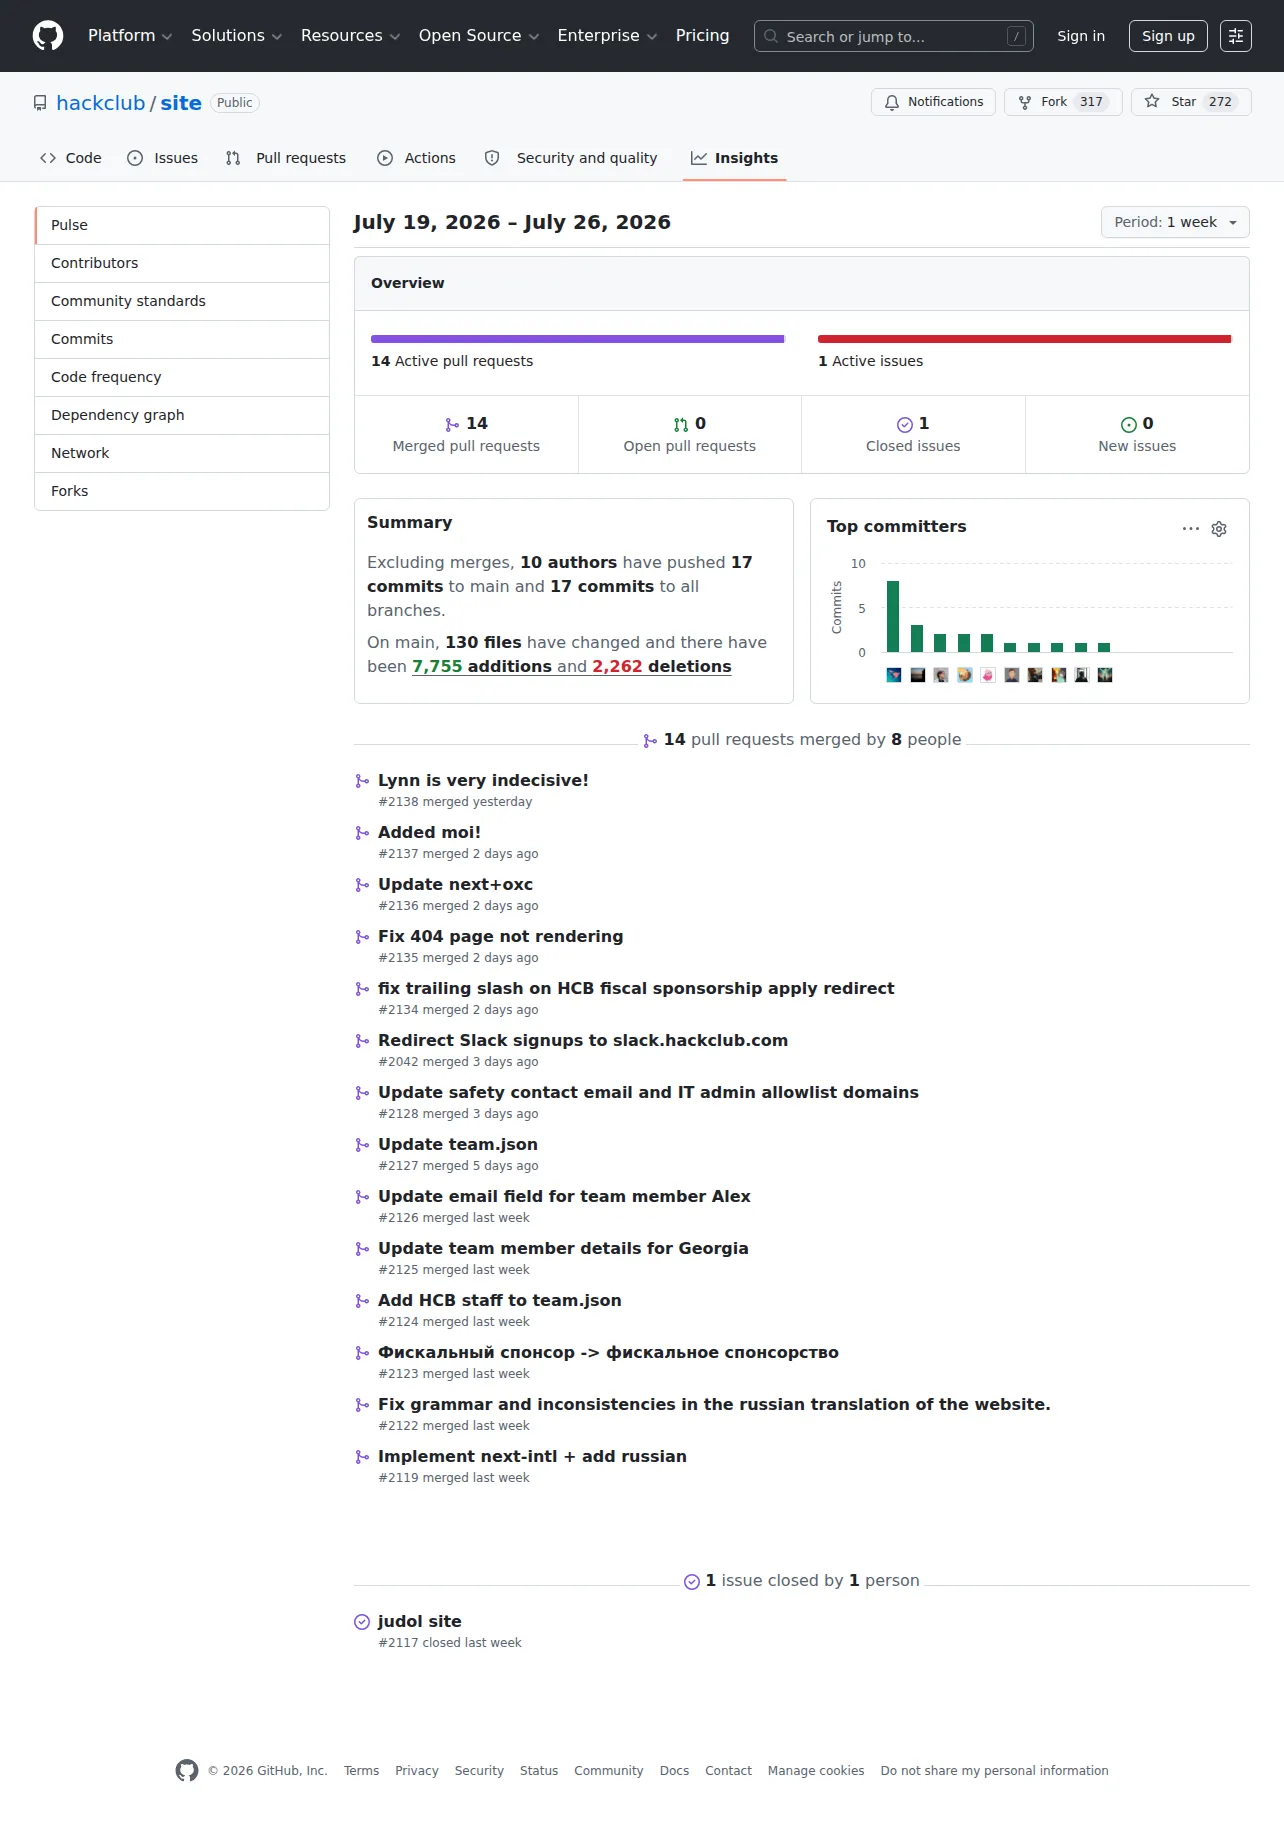Star the hackclub/site repository

click(1191, 102)
